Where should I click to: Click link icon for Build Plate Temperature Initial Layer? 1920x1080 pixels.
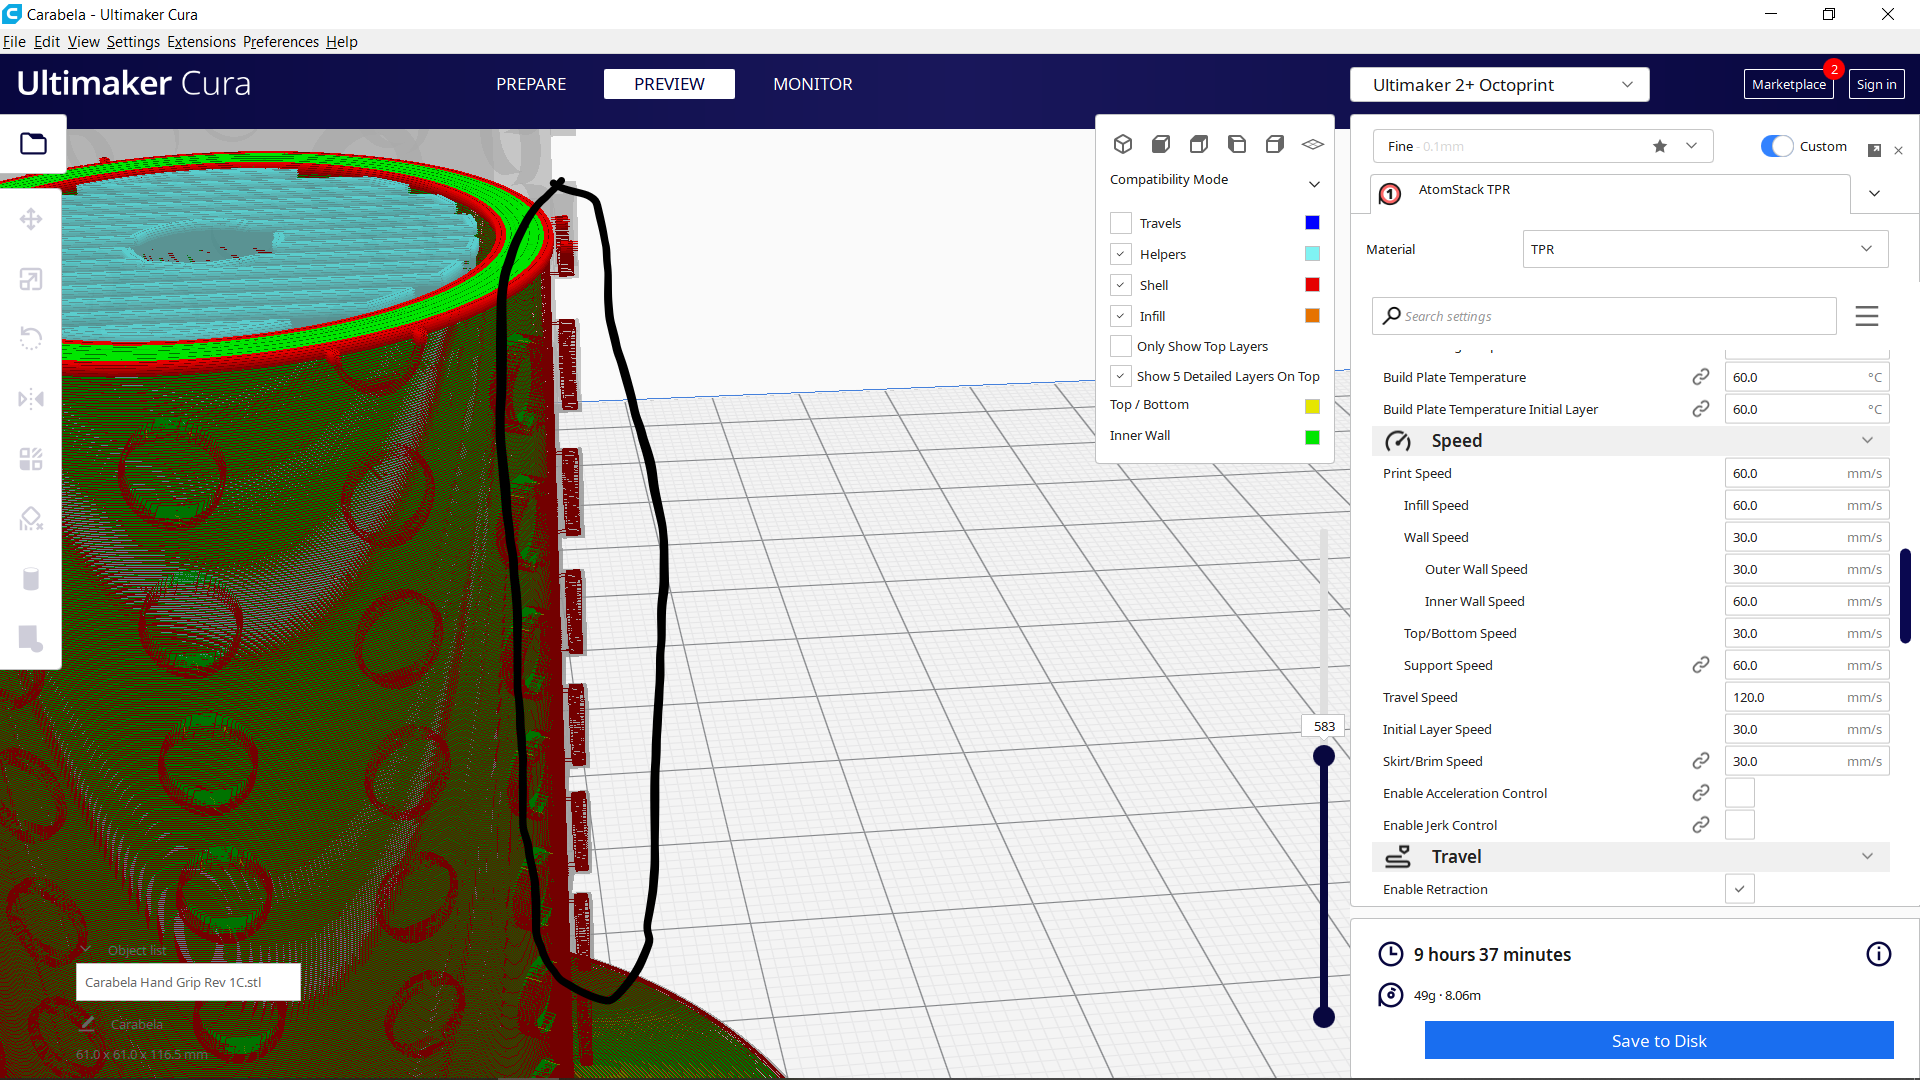(x=1701, y=409)
